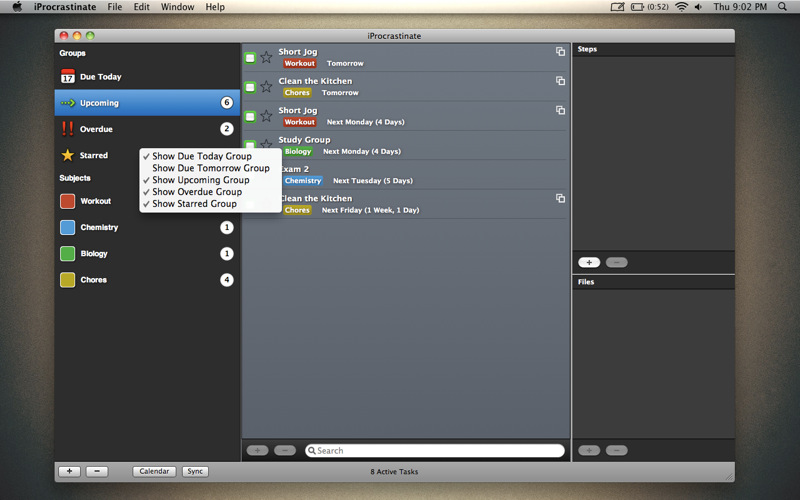Toggle Show Starred Group option
Image resolution: width=800 pixels, height=500 pixels.
click(x=210, y=204)
